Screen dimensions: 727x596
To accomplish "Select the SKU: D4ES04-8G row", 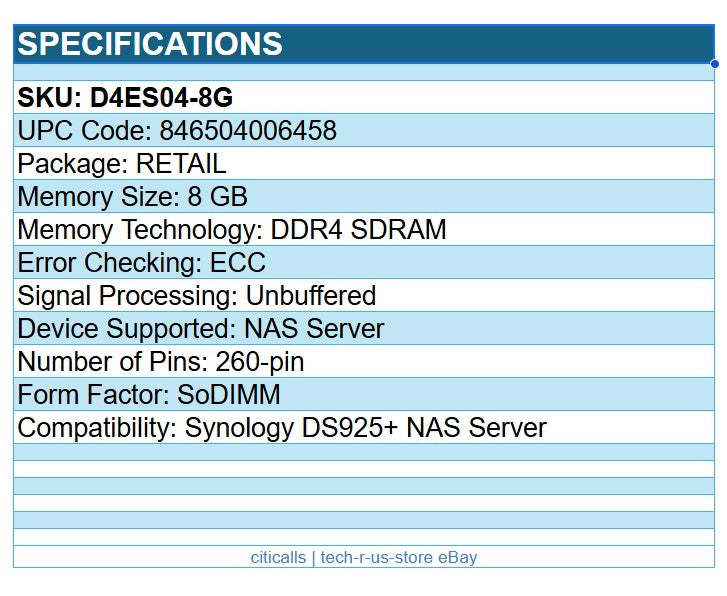I will point(364,97).
